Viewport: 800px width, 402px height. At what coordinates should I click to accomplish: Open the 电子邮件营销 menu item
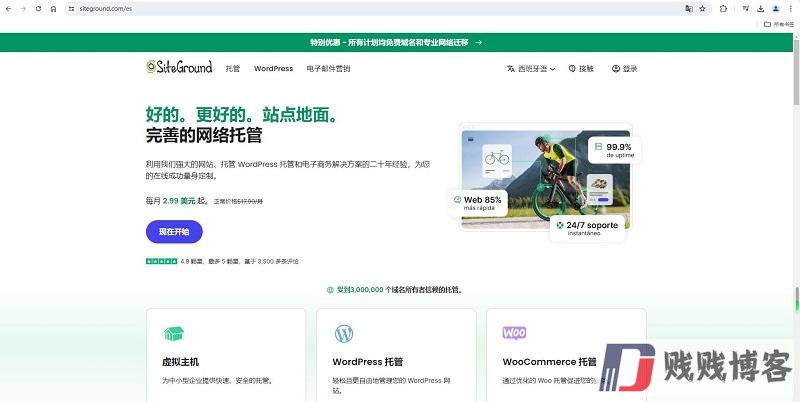tap(328, 68)
